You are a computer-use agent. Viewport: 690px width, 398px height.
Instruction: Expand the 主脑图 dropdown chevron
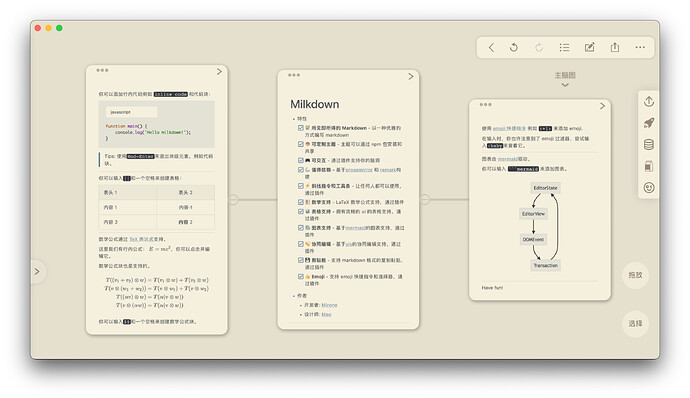coord(565,85)
